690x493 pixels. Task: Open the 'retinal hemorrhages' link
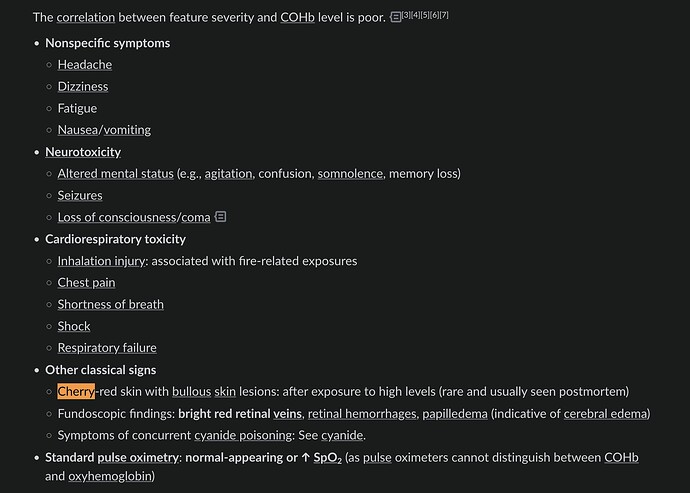[x=362, y=414]
